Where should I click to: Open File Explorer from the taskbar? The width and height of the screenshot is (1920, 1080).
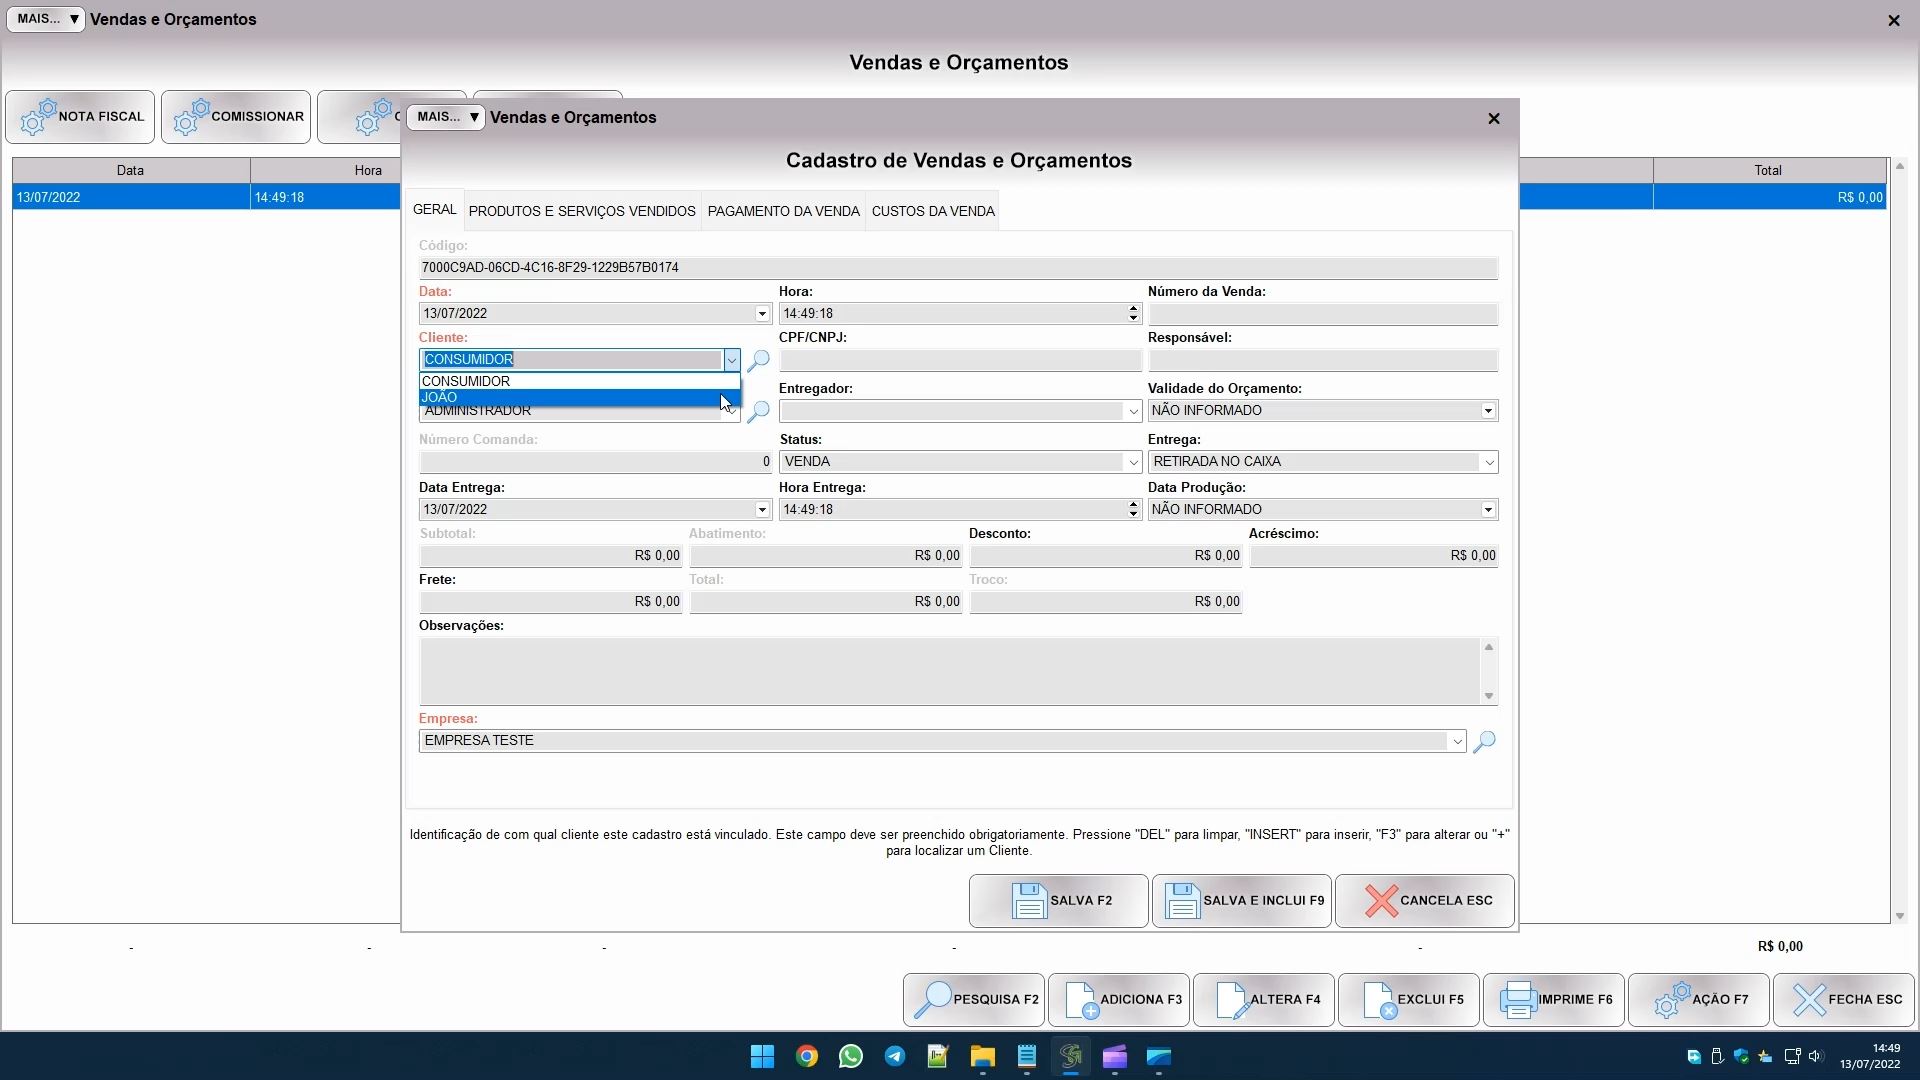[982, 1057]
